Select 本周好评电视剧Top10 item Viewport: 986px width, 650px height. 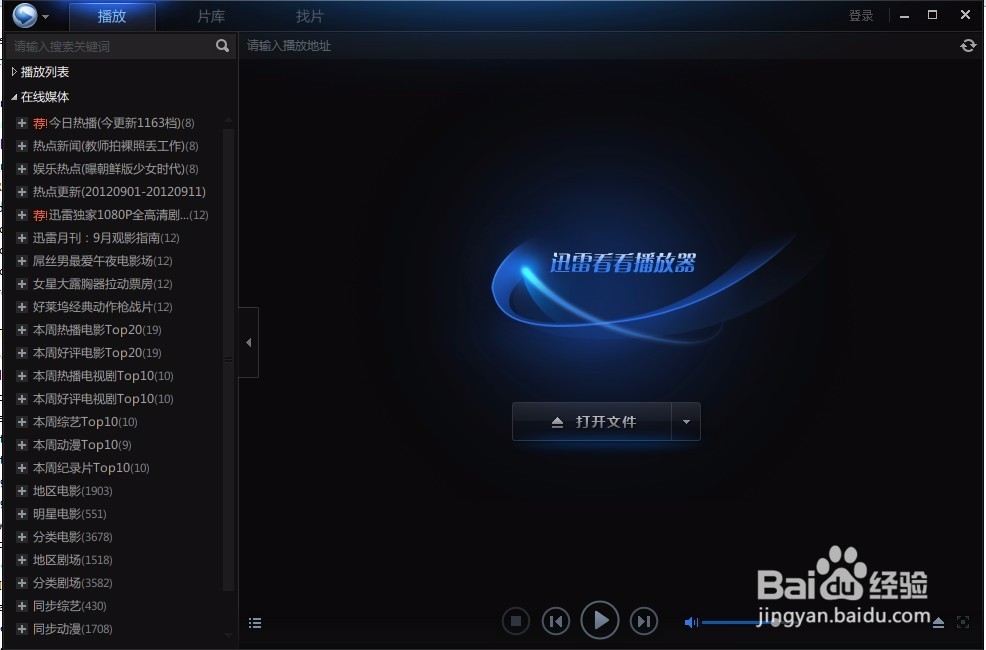coord(103,399)
